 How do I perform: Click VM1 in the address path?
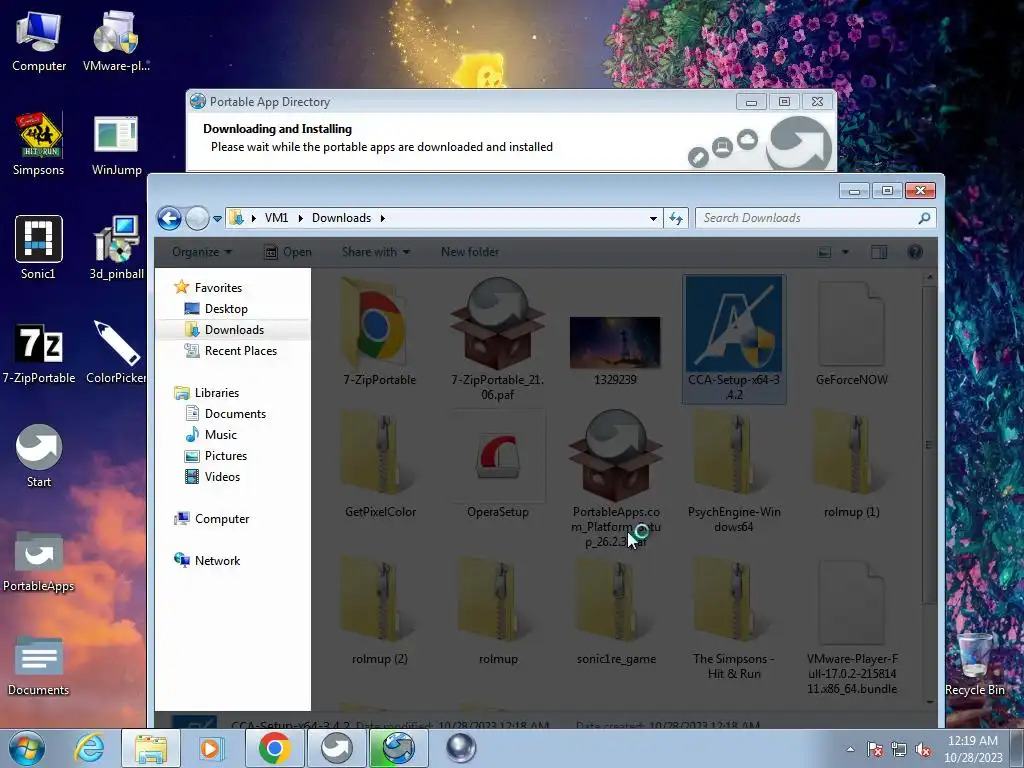(276, 218)
